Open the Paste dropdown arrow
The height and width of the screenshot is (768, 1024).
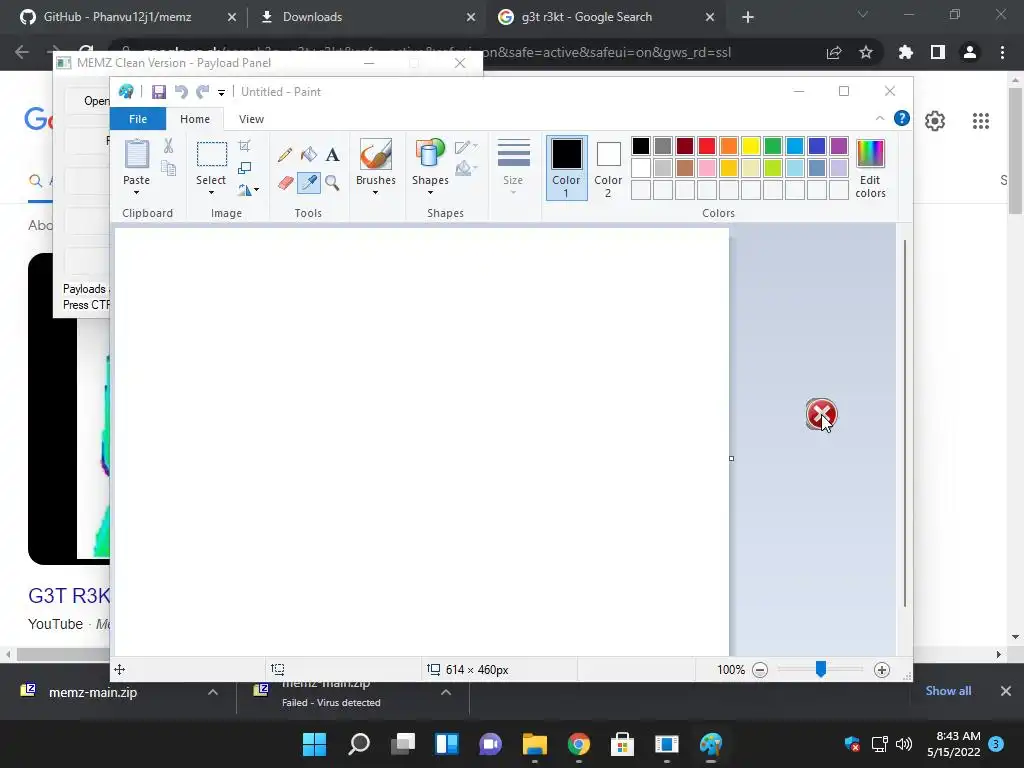click(x=136, y=193)
